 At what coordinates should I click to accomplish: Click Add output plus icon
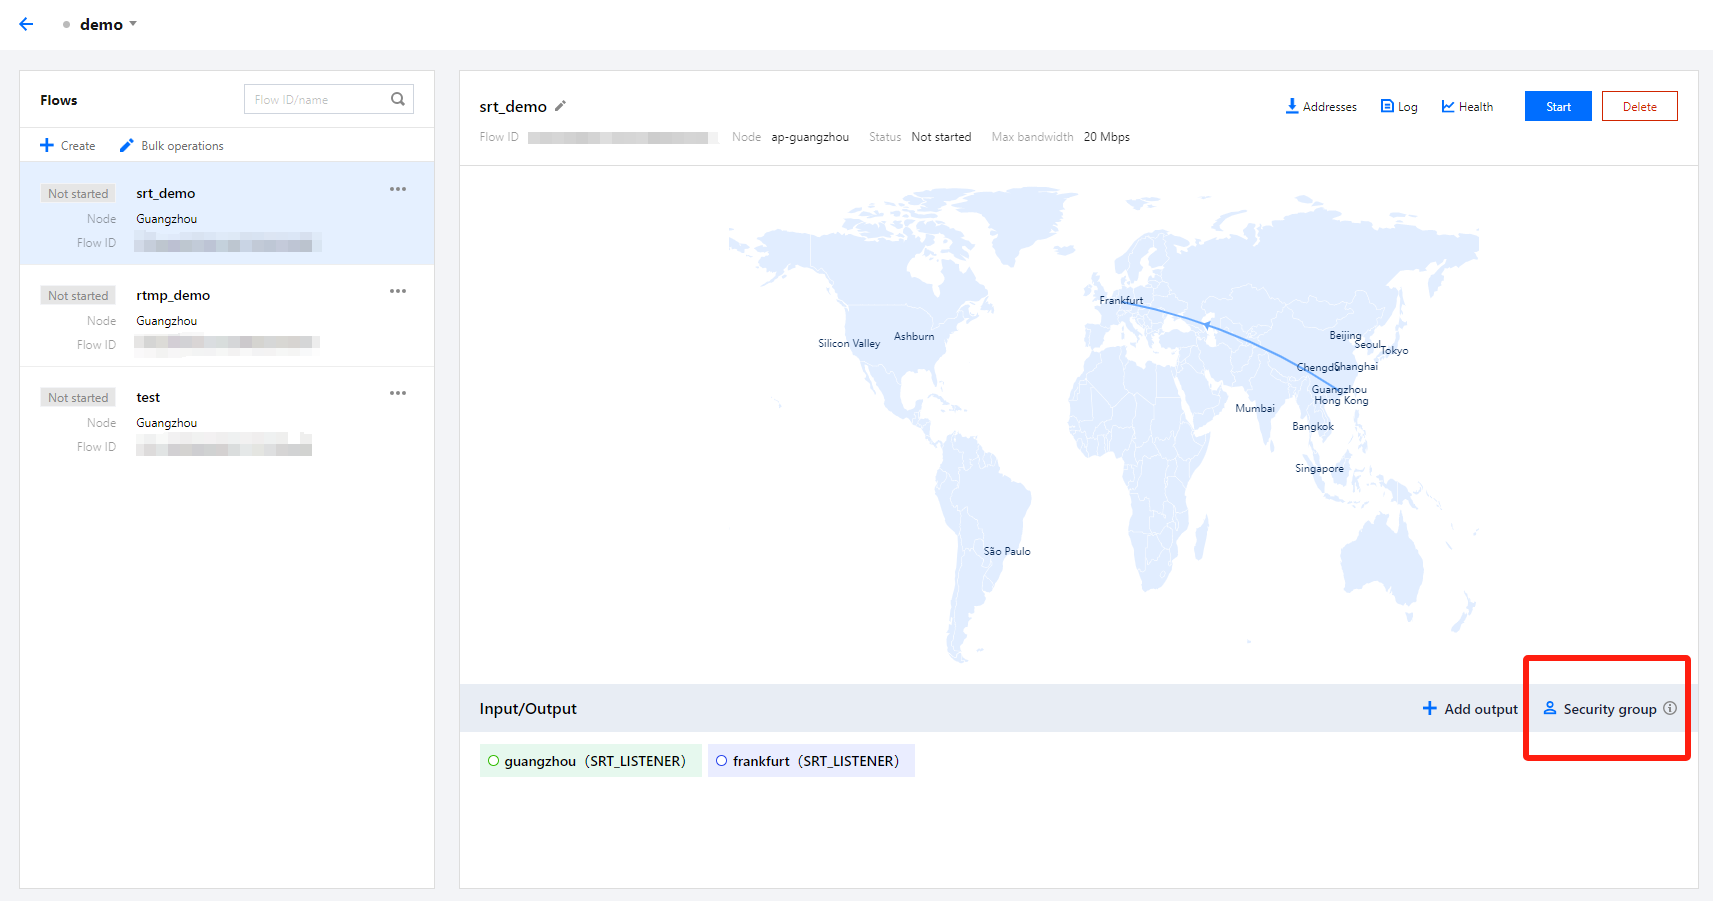[x=1430, y=709]
